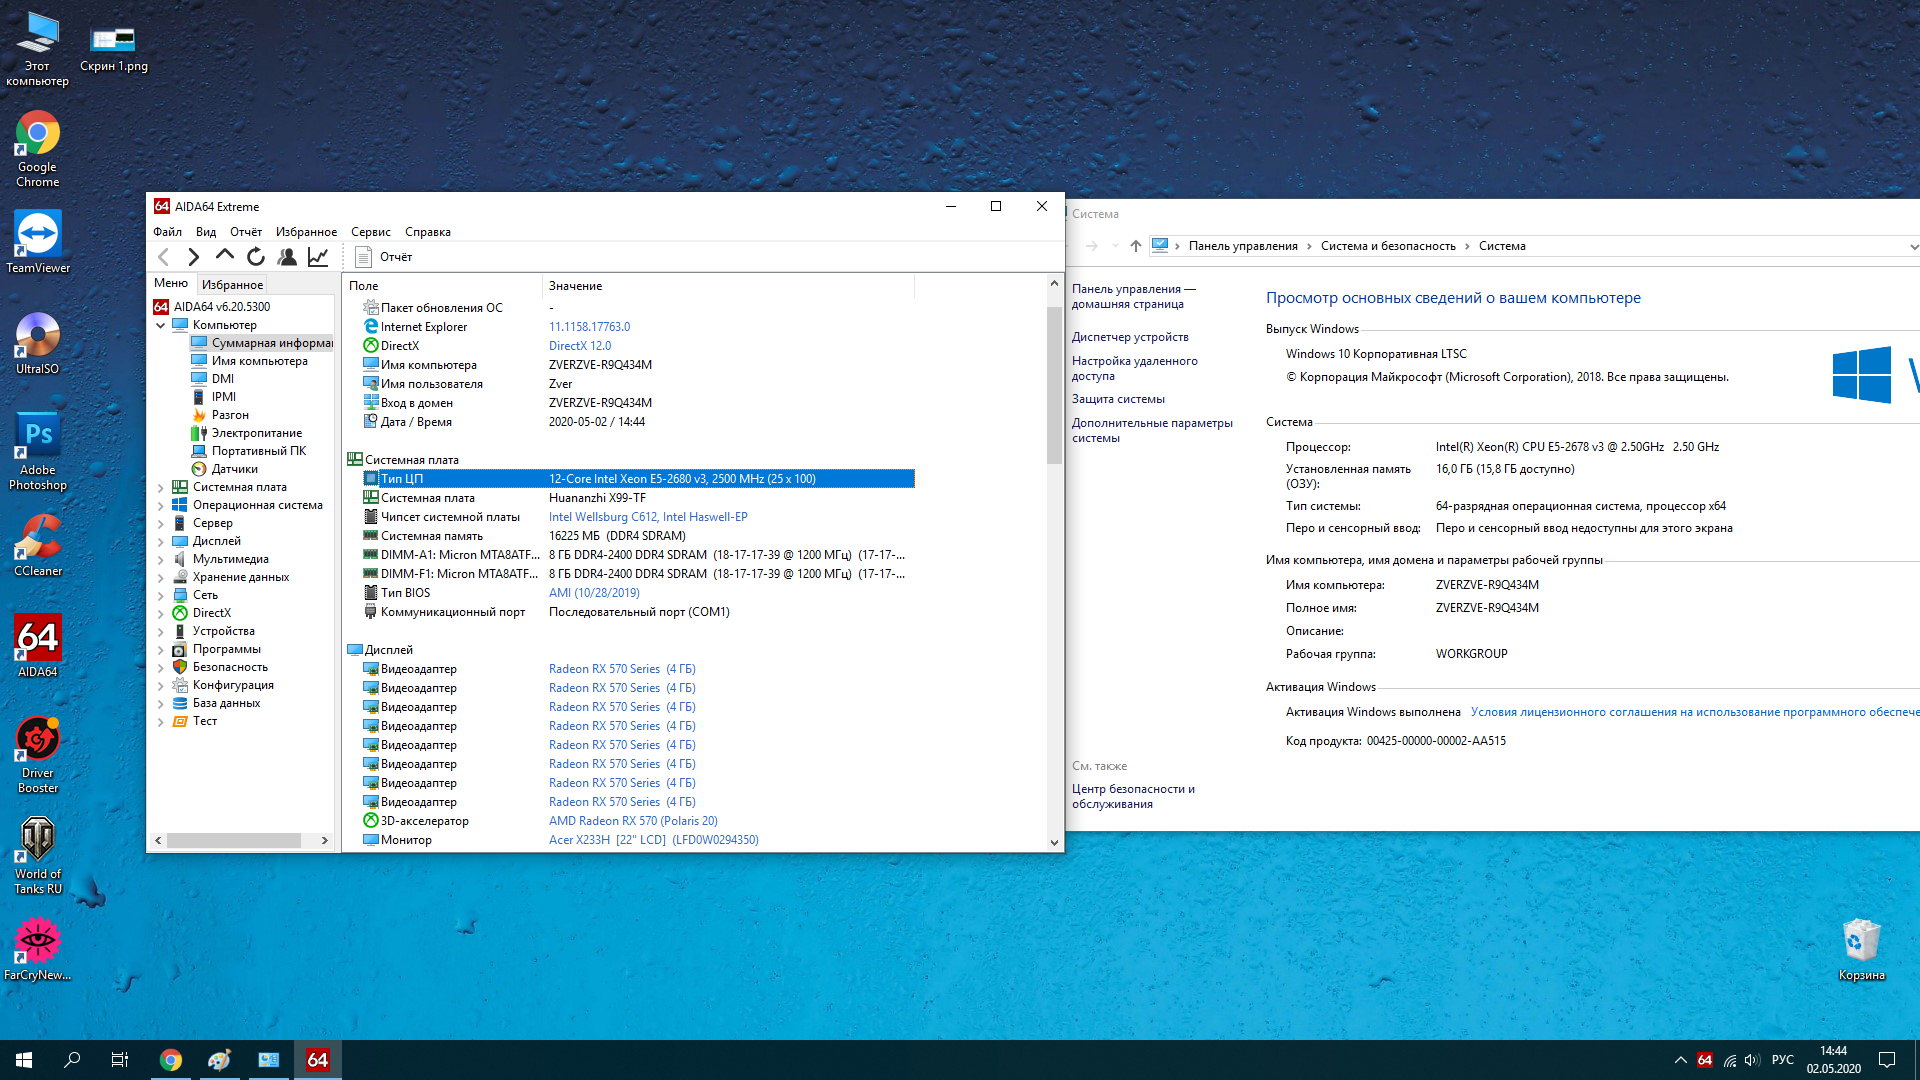Select Датчики in the tree
Image resolution: width=1920 pixels, height=1080 pixels.
pyautogui.click(x=234, y=469)
